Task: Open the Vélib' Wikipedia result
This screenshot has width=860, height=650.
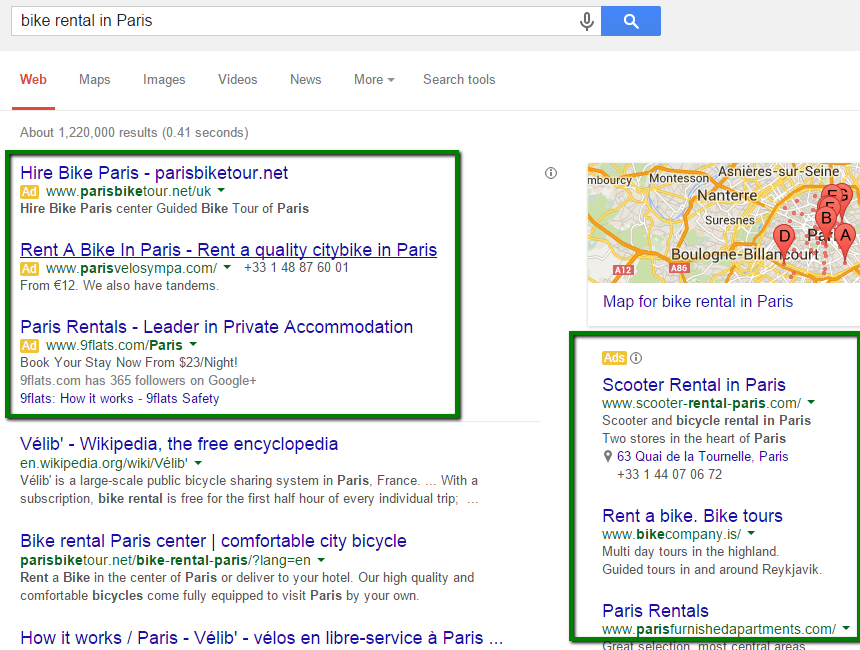Action: [x=179, y=444]
